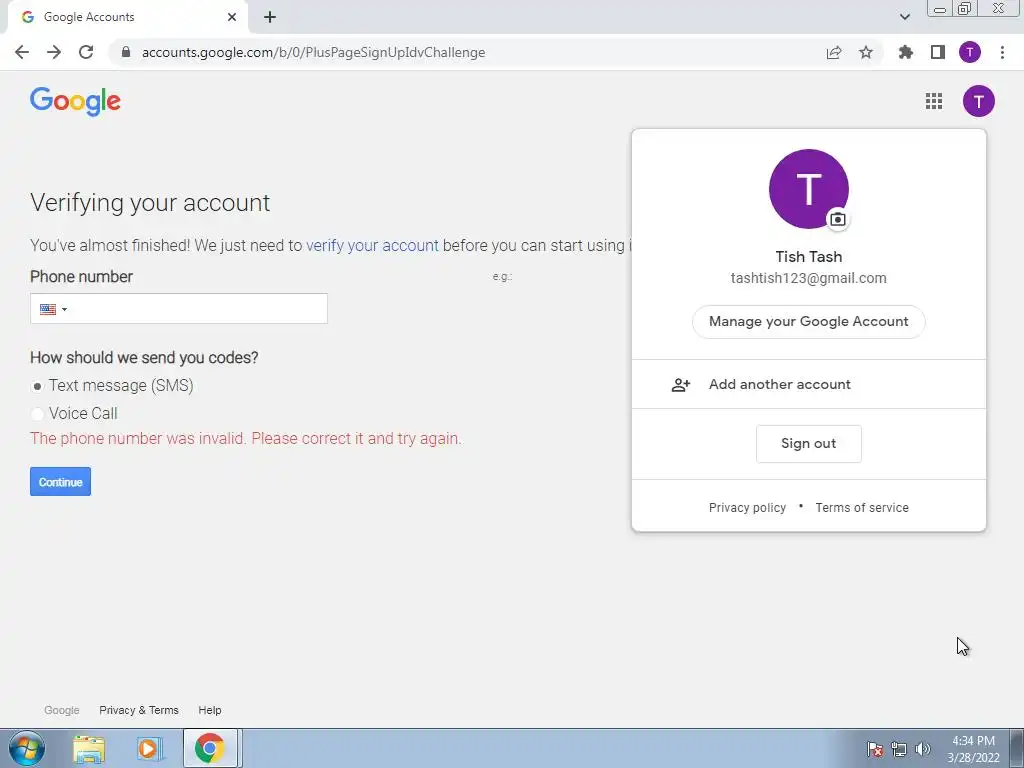Click the invalid phone number error text

(x=246, y=438)
